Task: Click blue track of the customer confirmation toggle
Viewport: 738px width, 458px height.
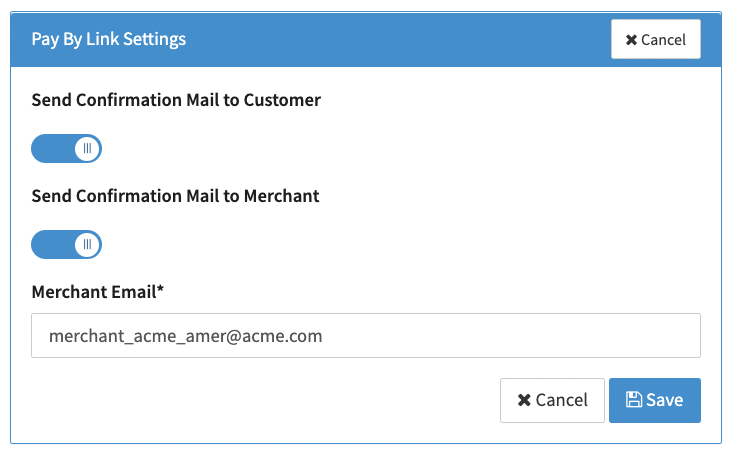Action: (x=52, y=149)
